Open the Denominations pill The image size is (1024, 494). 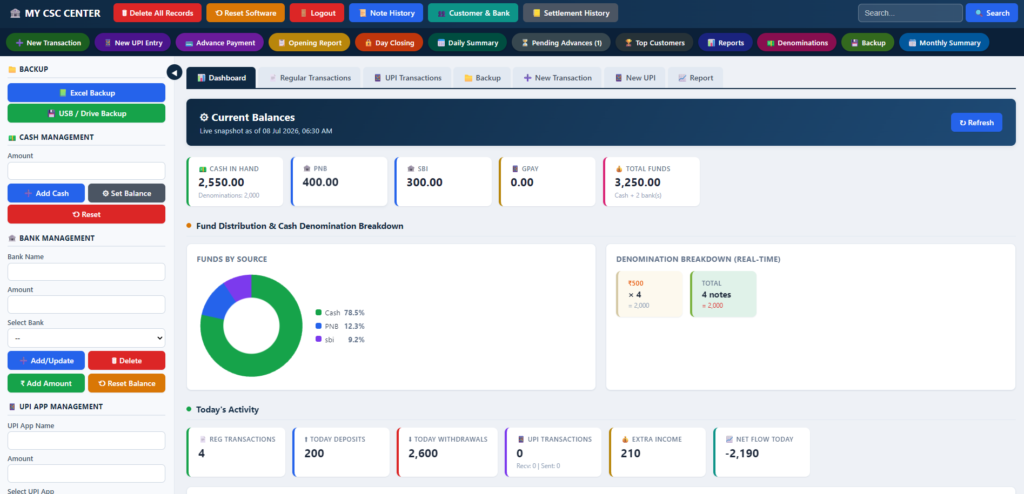pyautogui.click(x=796, y=42)
